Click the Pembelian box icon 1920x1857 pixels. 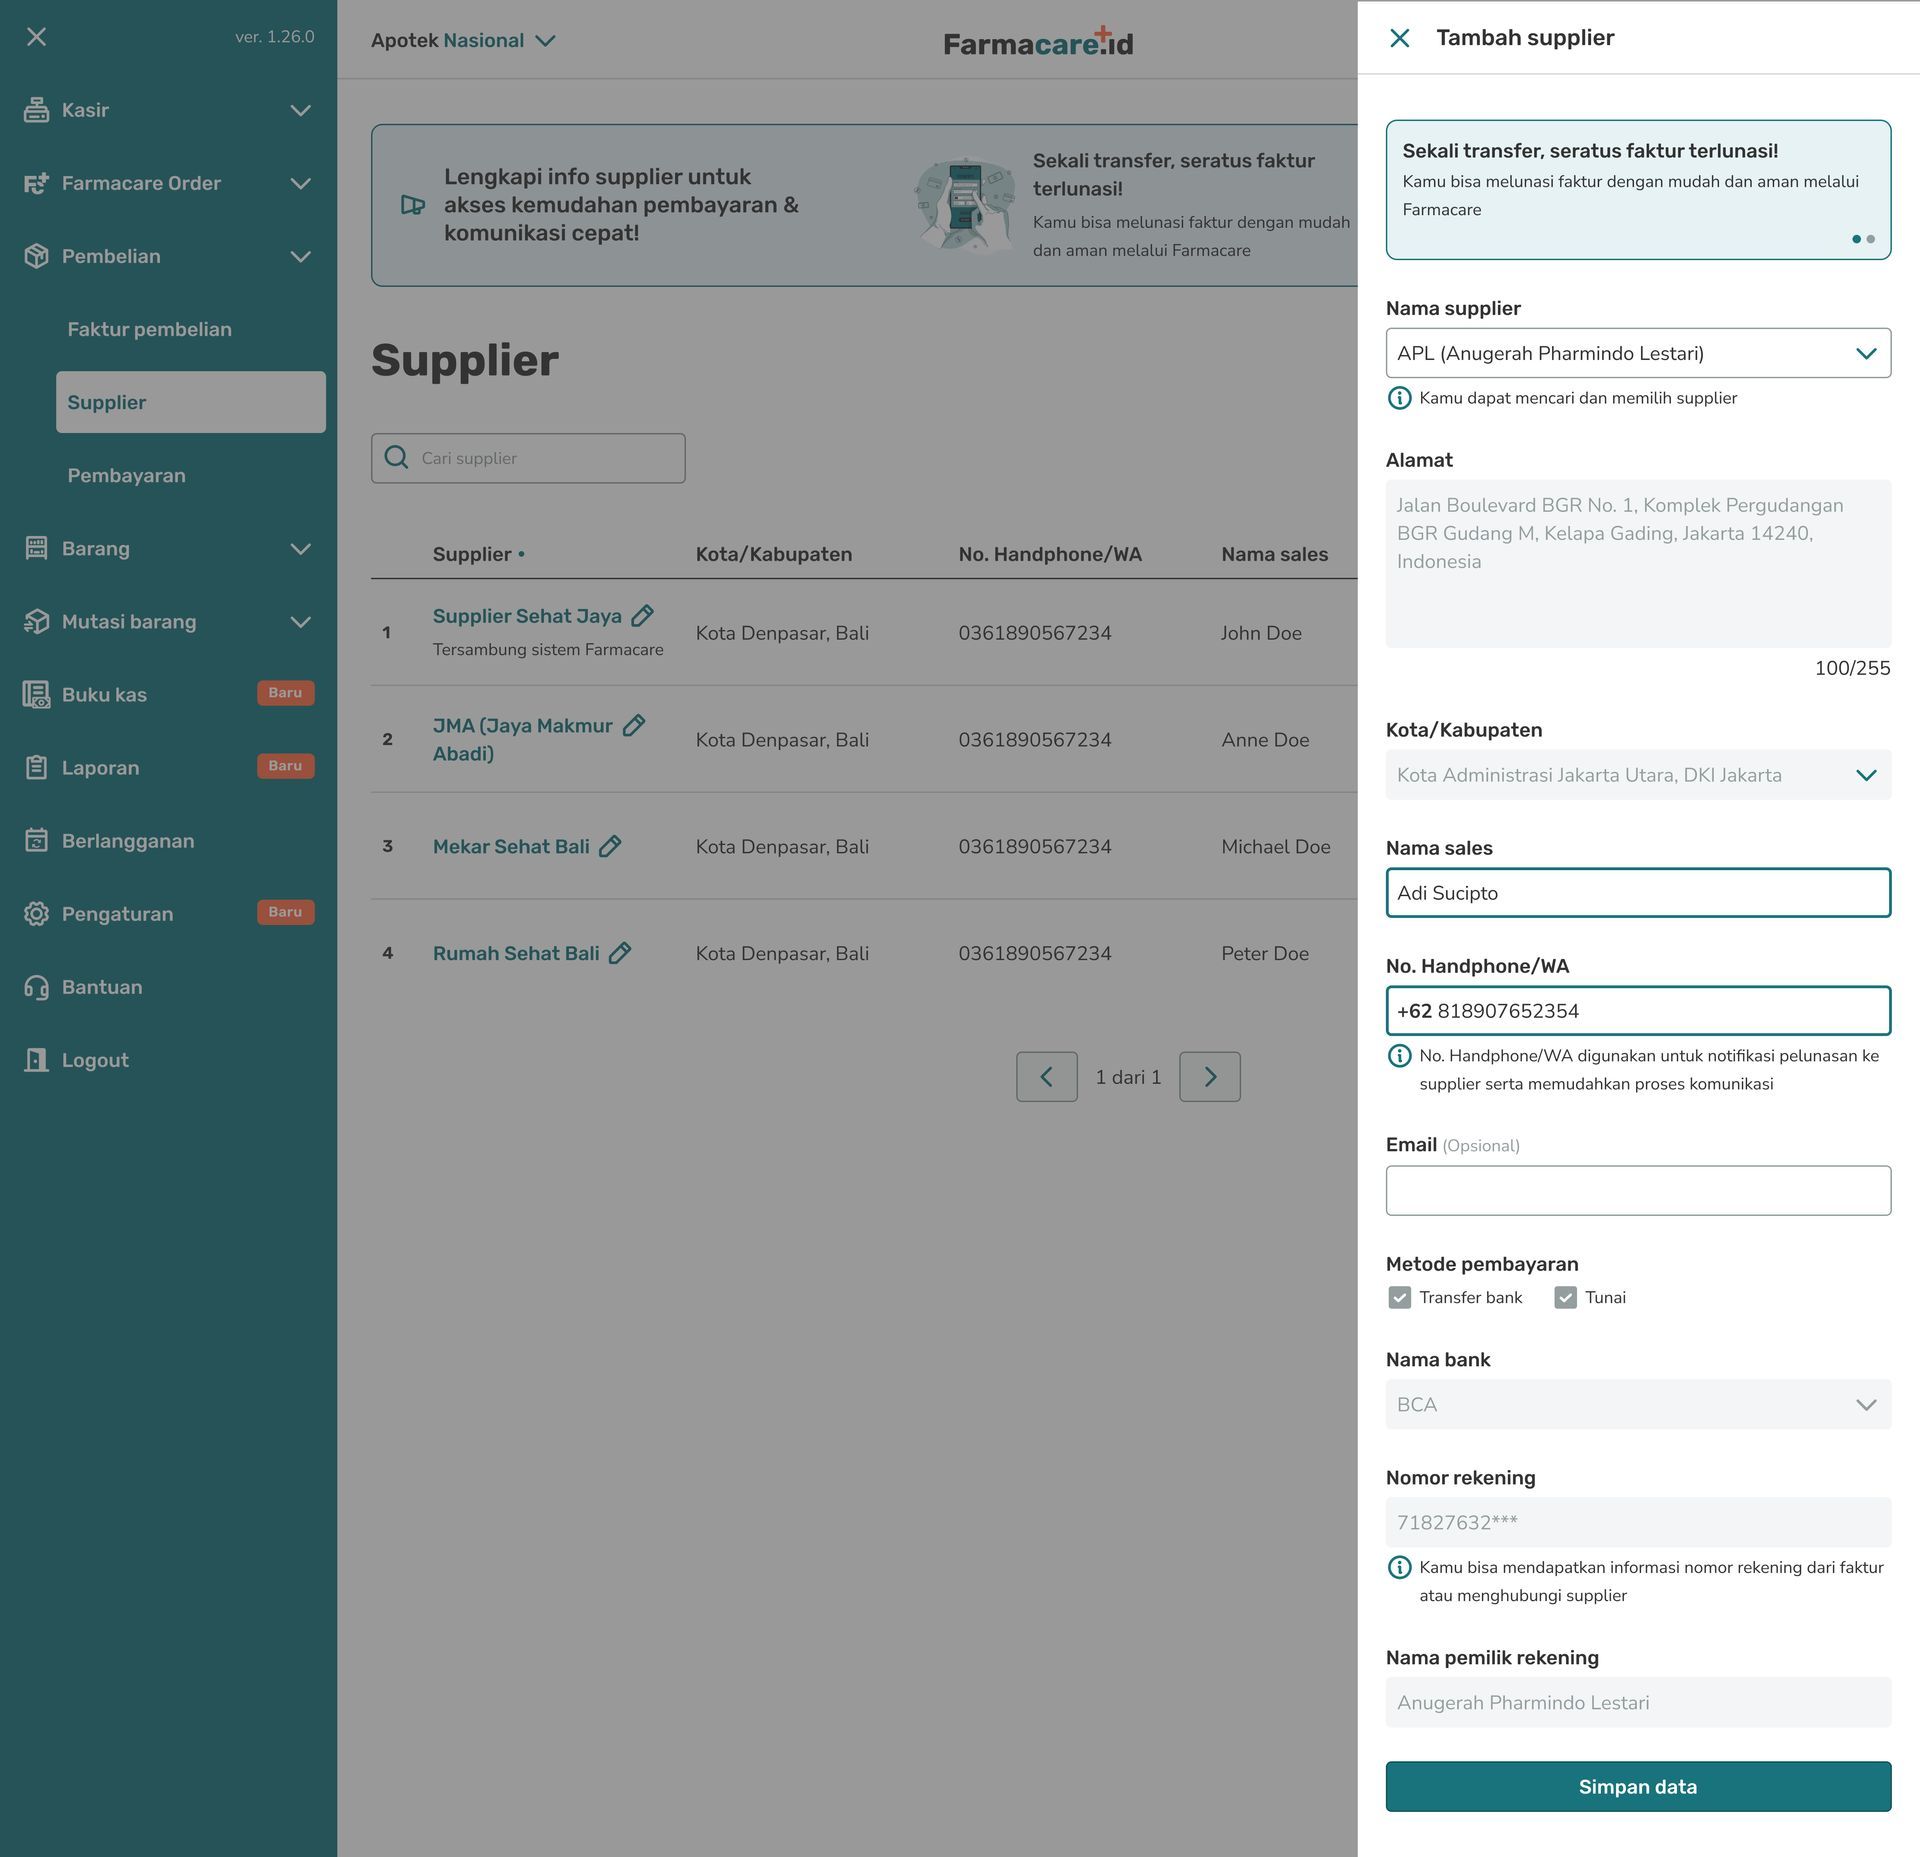36,256
